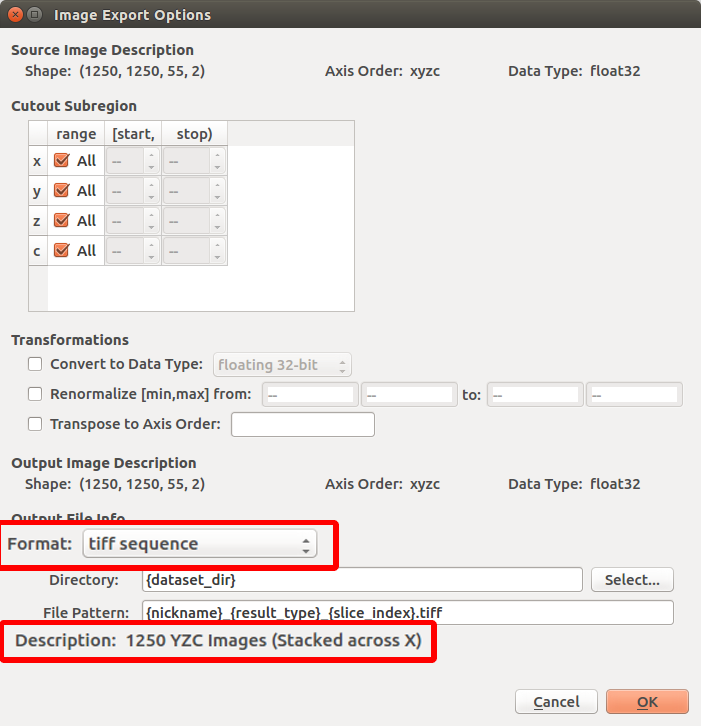701x726 pixels.
Task: Open the floating 32-bit data type dropdown
Action: click(282, 365)
